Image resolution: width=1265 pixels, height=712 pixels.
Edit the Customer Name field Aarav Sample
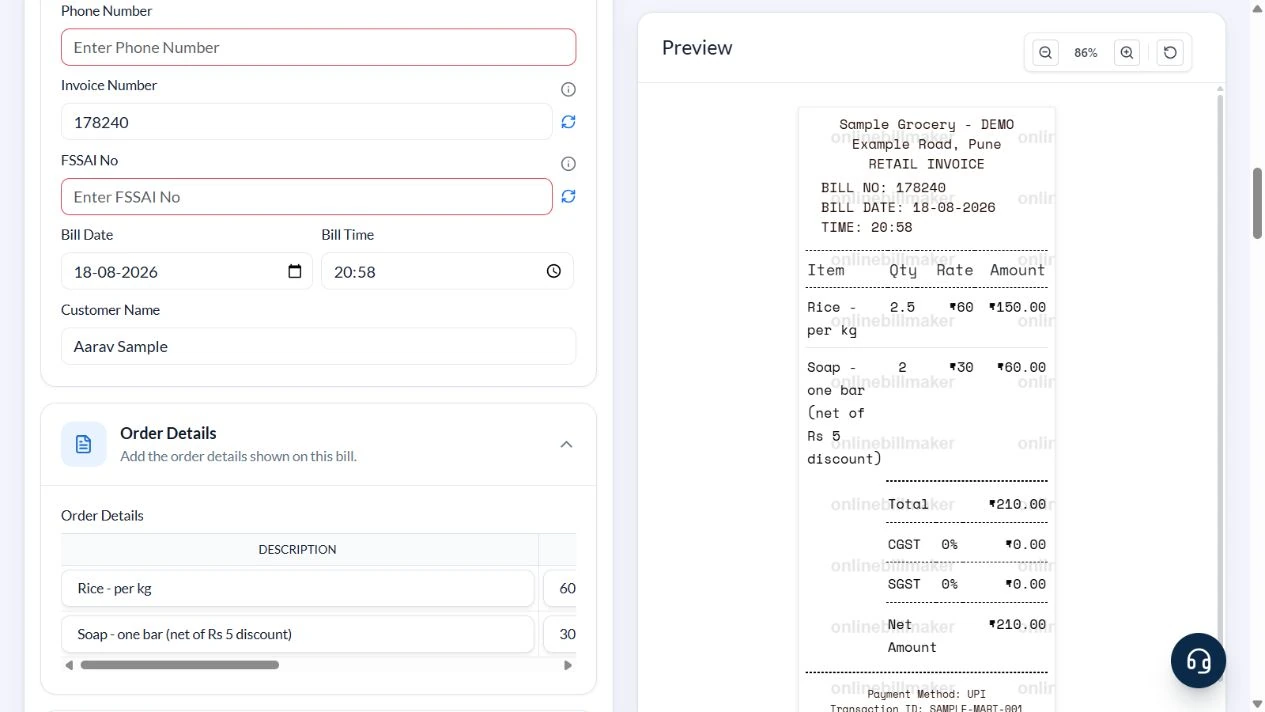(x=318, y=346)
